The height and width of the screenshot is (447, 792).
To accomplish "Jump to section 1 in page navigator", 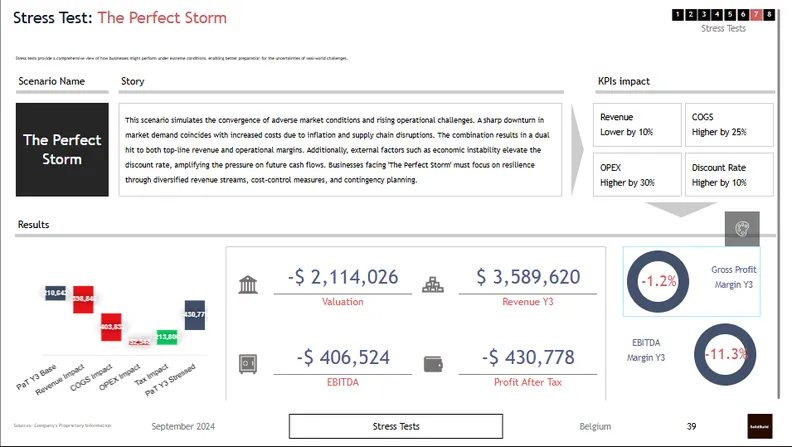I will tap(678, 15).
